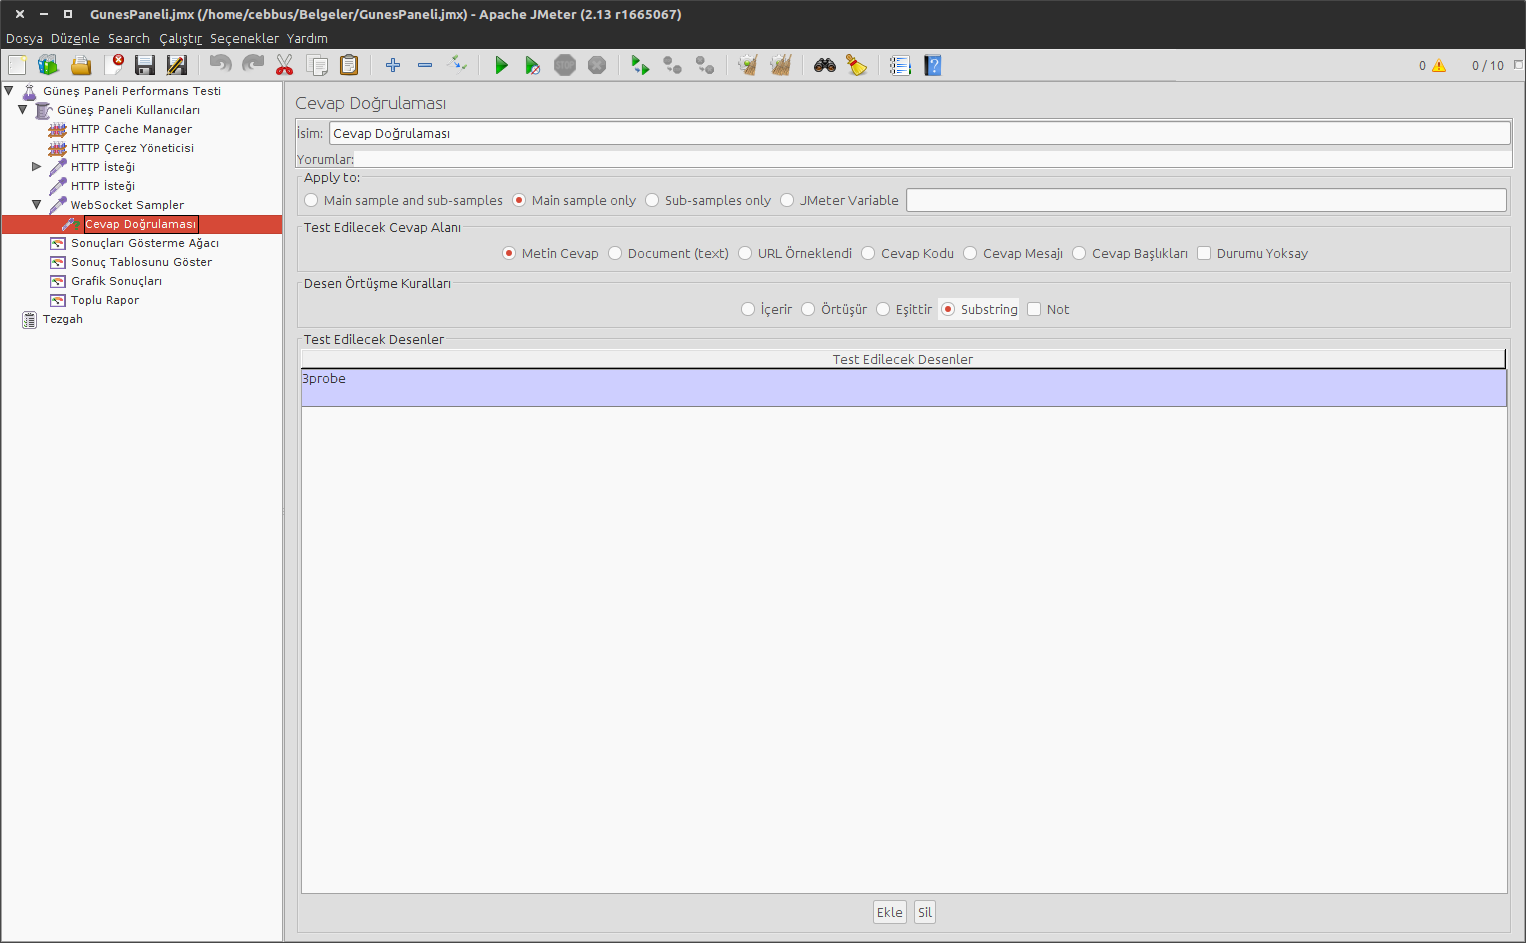Click the blue plus Expand All icon
This screenshot has width=1526, height=943.
tap(393, 66)
